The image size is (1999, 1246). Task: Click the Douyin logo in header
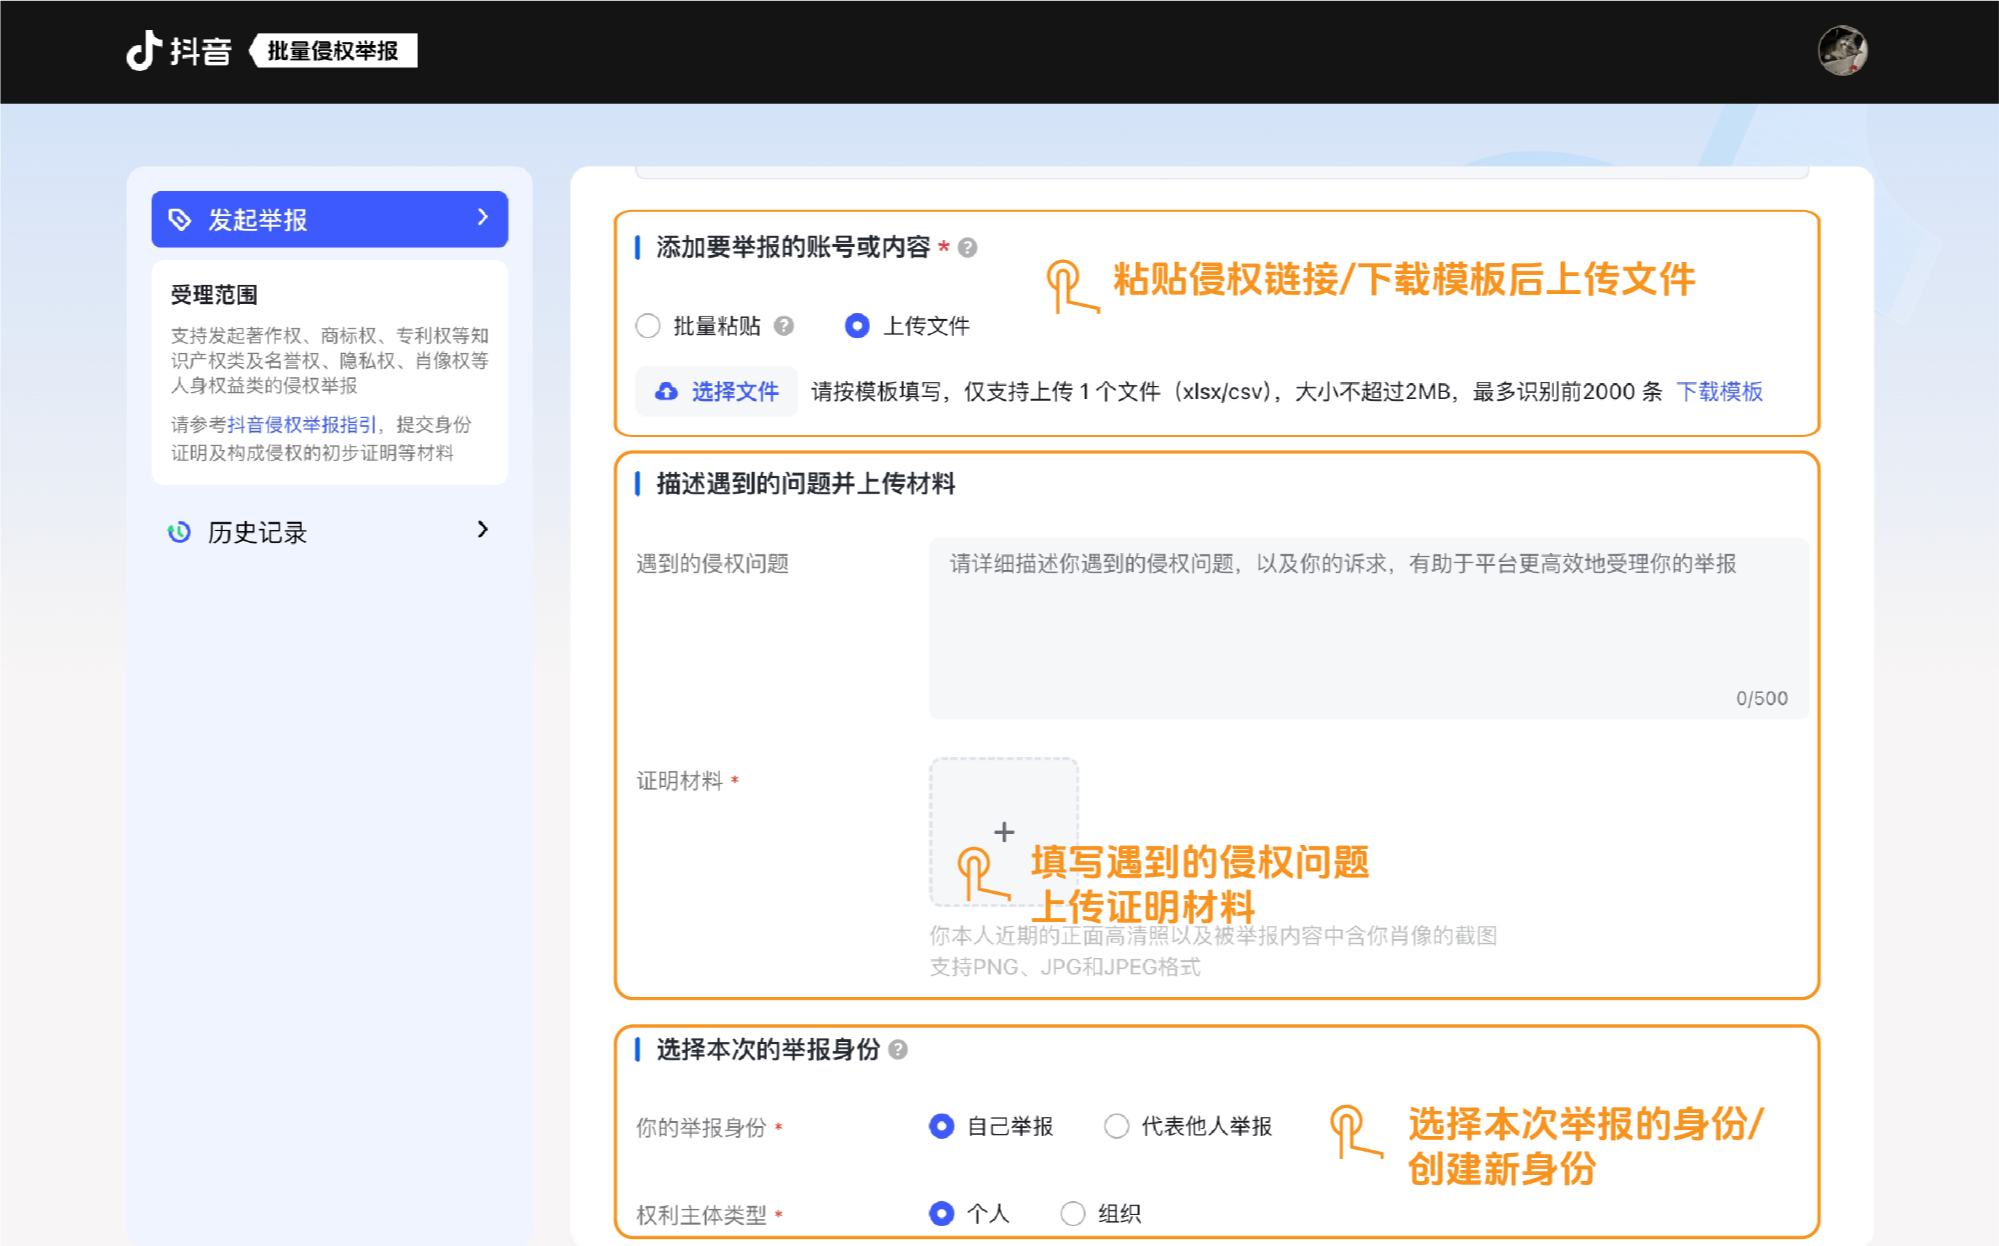coord(178,50)
